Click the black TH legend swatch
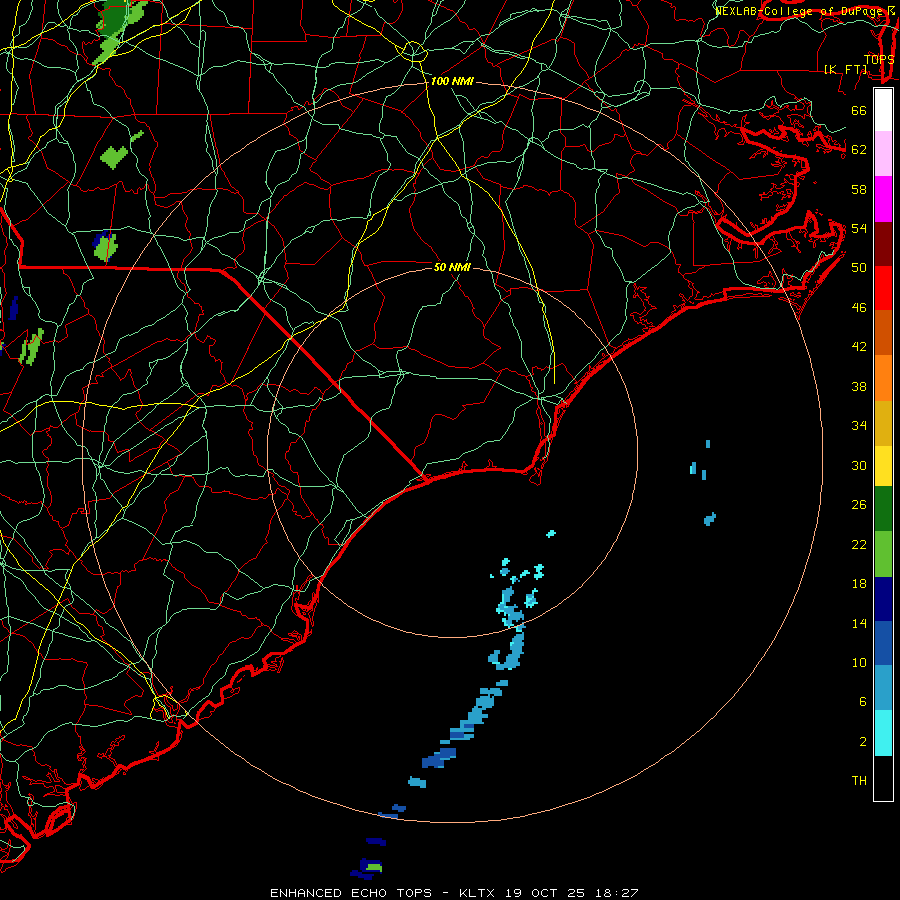Viewport: 900px width, 900px height. click(x=883, y=778)
